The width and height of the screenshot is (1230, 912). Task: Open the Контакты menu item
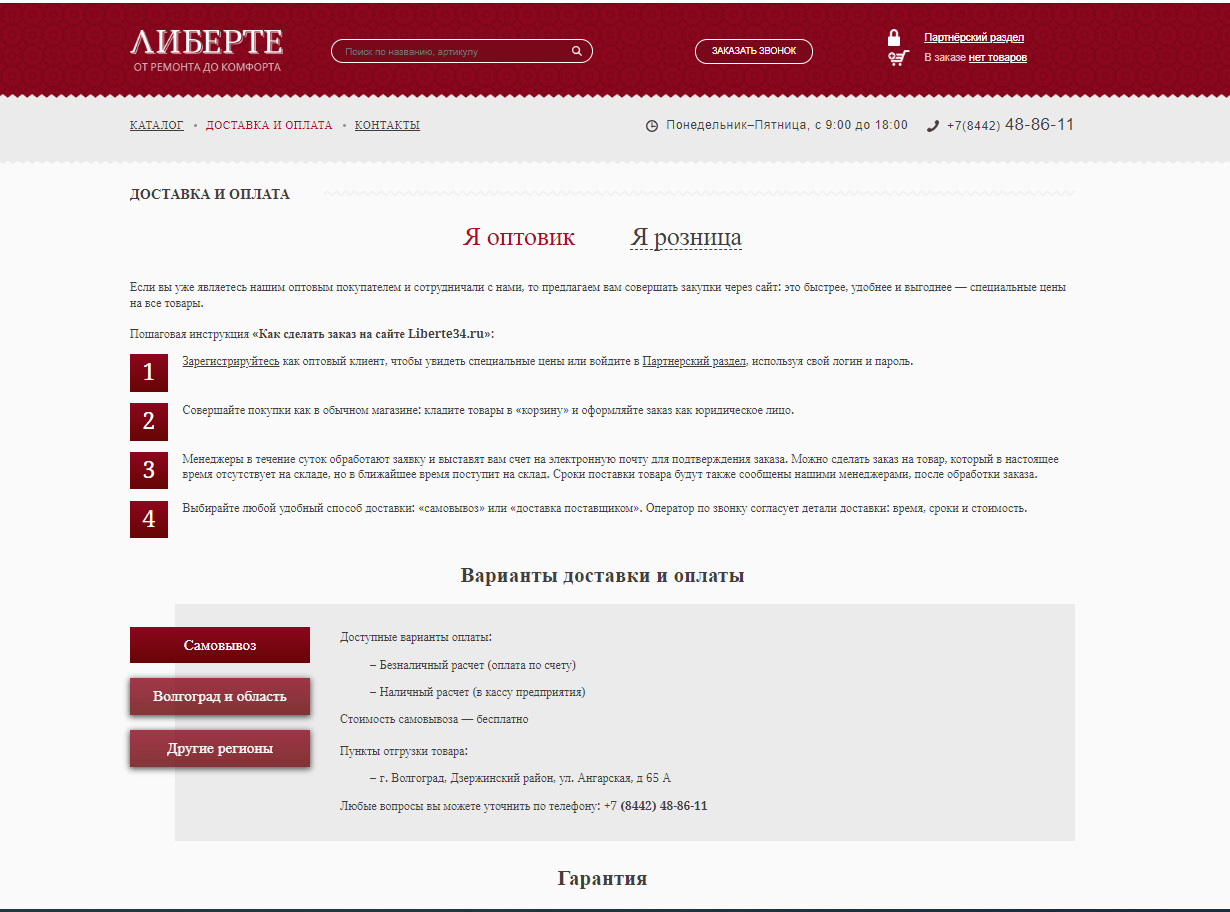387,126
